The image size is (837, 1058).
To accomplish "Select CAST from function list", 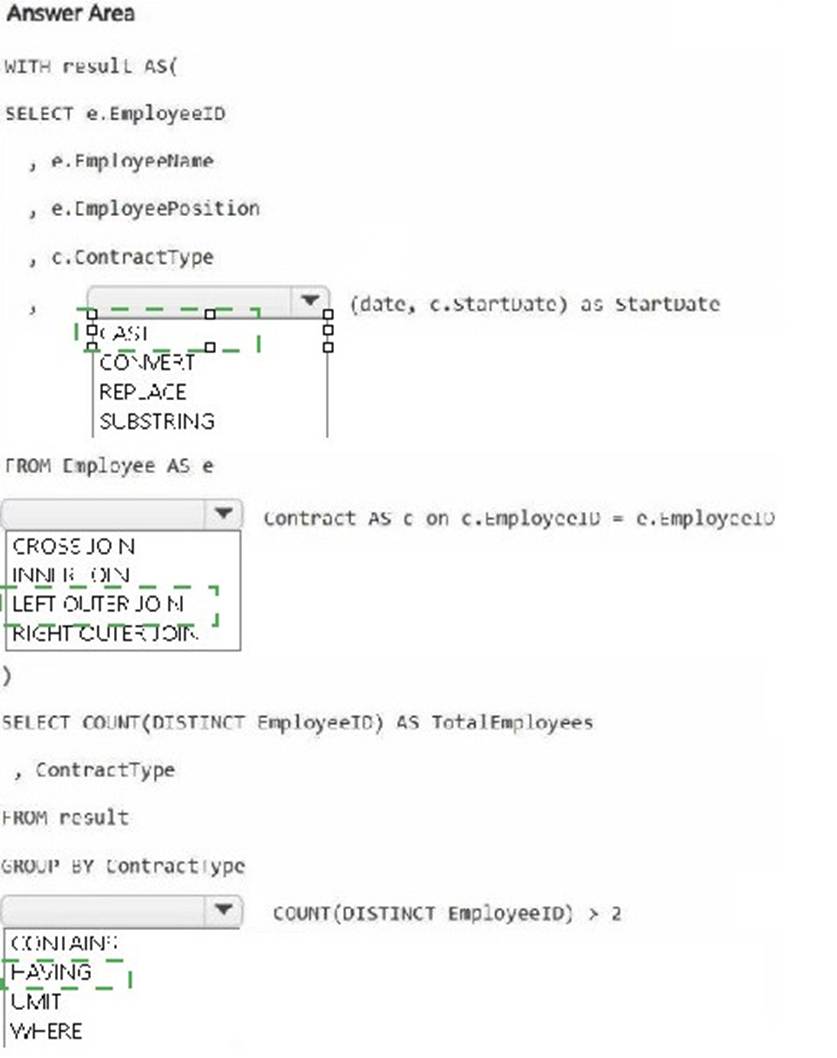I will (124, 333).
